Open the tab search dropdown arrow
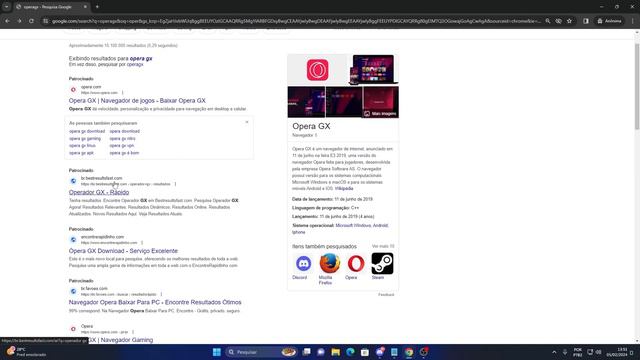This screenshot has height=360, width=640. pos(7,7)
